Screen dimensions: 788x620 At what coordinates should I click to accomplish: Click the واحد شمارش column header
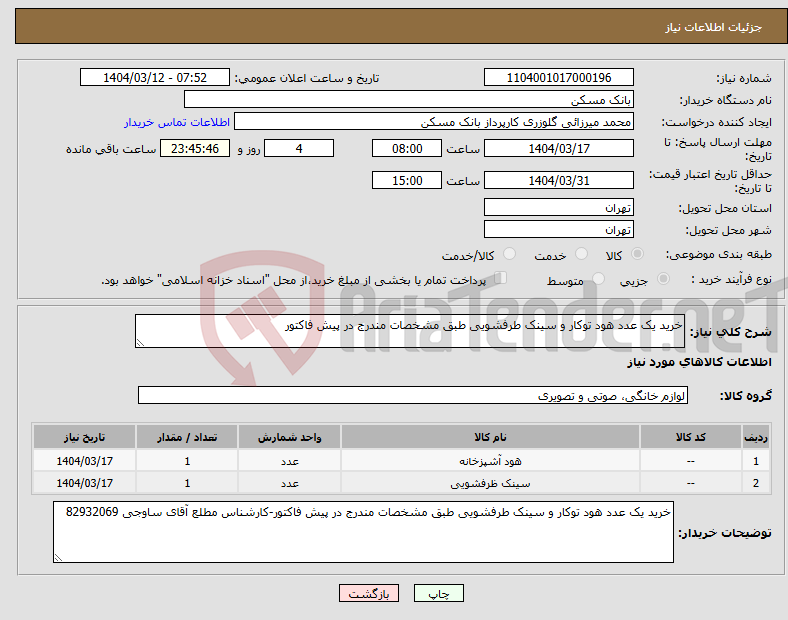[x=289, y=437]
